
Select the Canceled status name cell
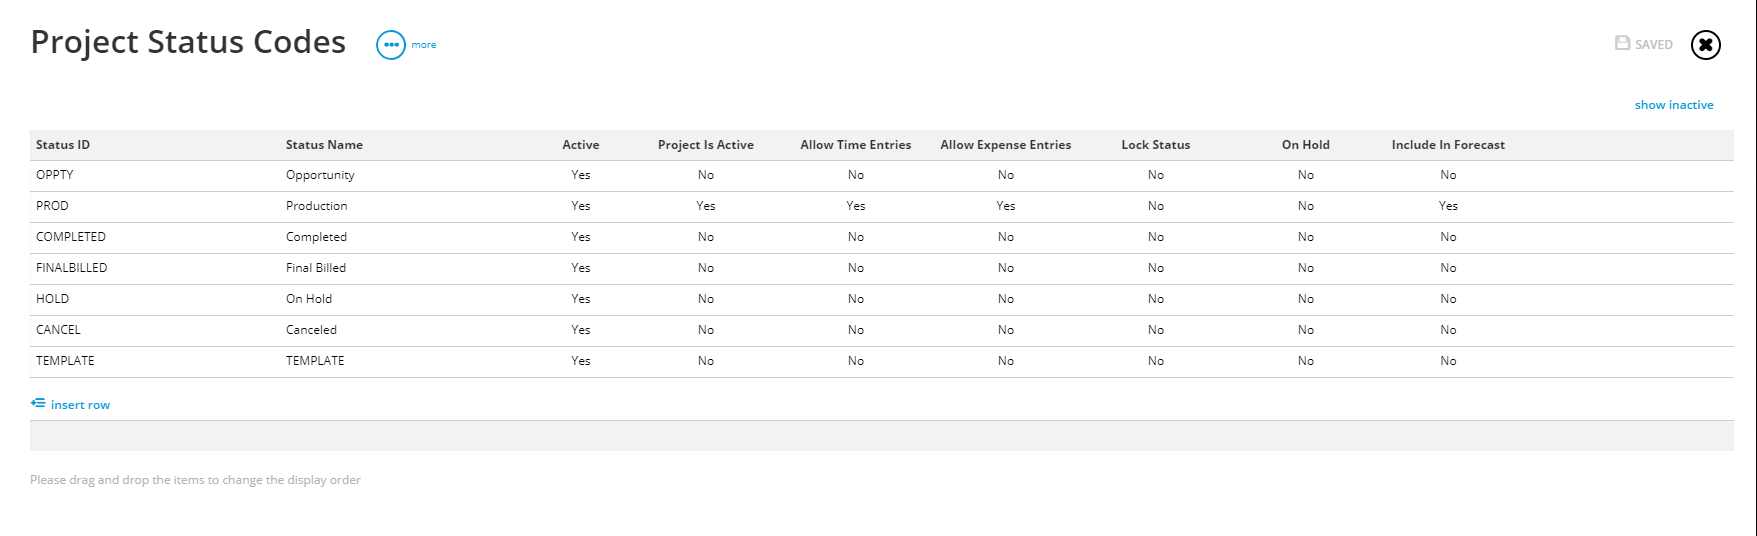point(311,330)
